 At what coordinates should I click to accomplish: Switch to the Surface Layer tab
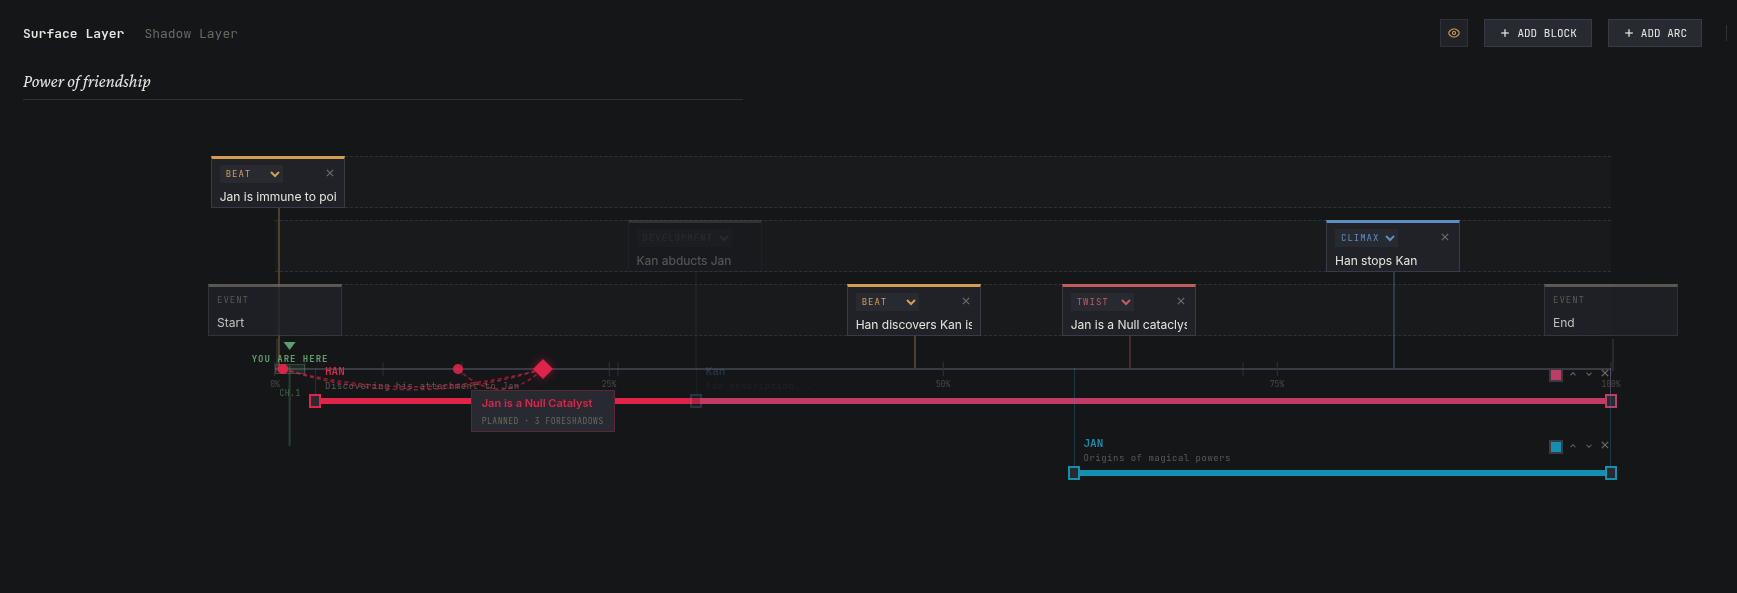[x=74, y=34]
